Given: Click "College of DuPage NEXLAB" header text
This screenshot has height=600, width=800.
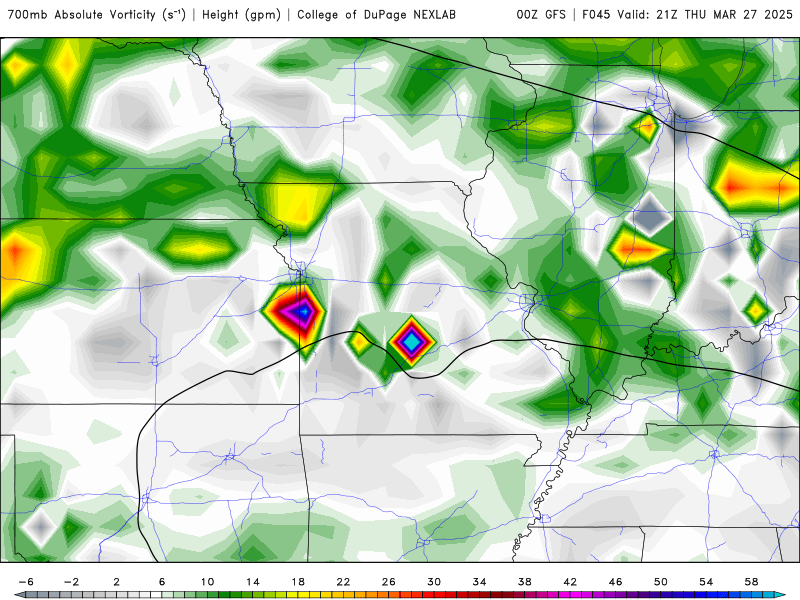Looking at the screenshot, I should (377, 15).
